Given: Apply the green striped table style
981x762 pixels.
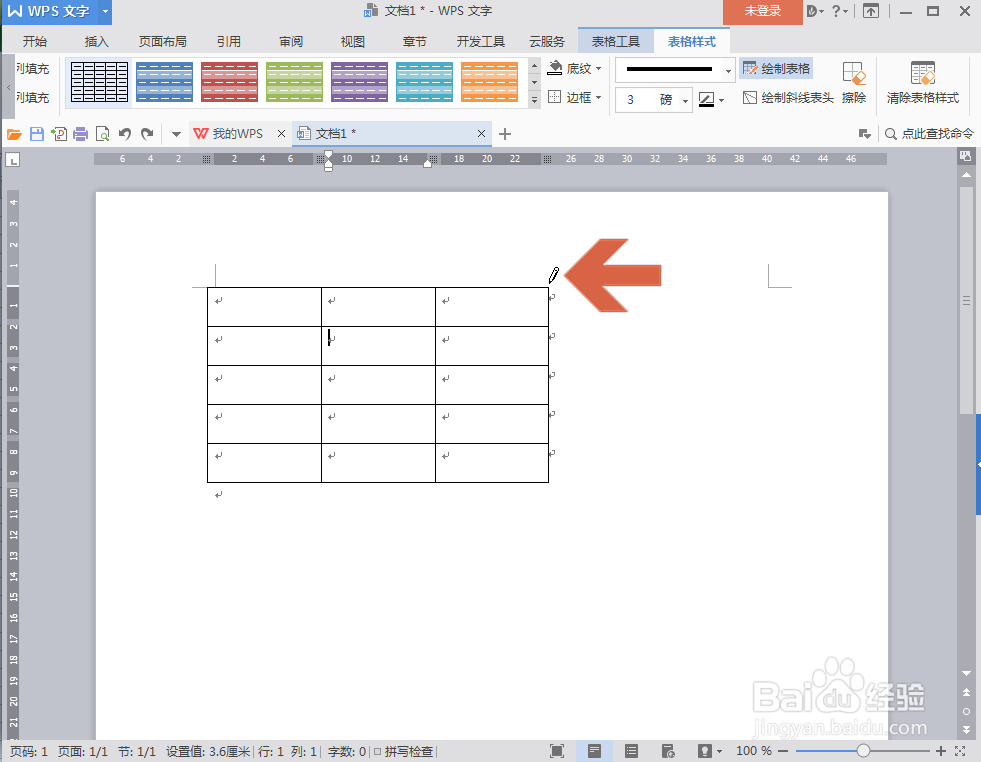Looking at the screenshot, I should (x=294, y=82).
